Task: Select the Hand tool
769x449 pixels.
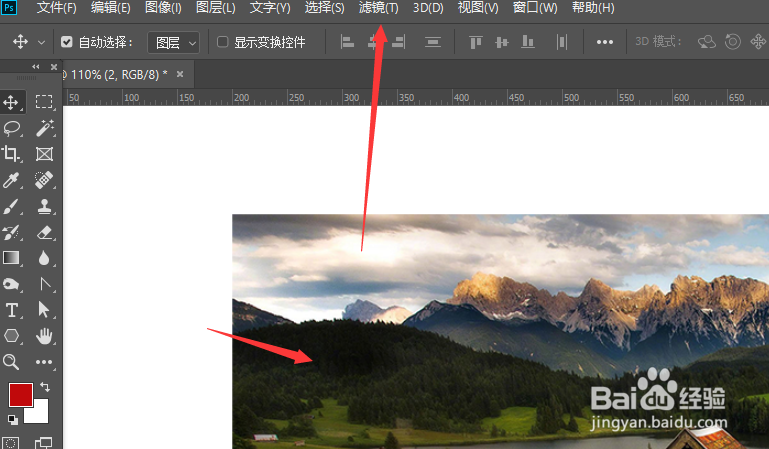Action: click(44, 336)
